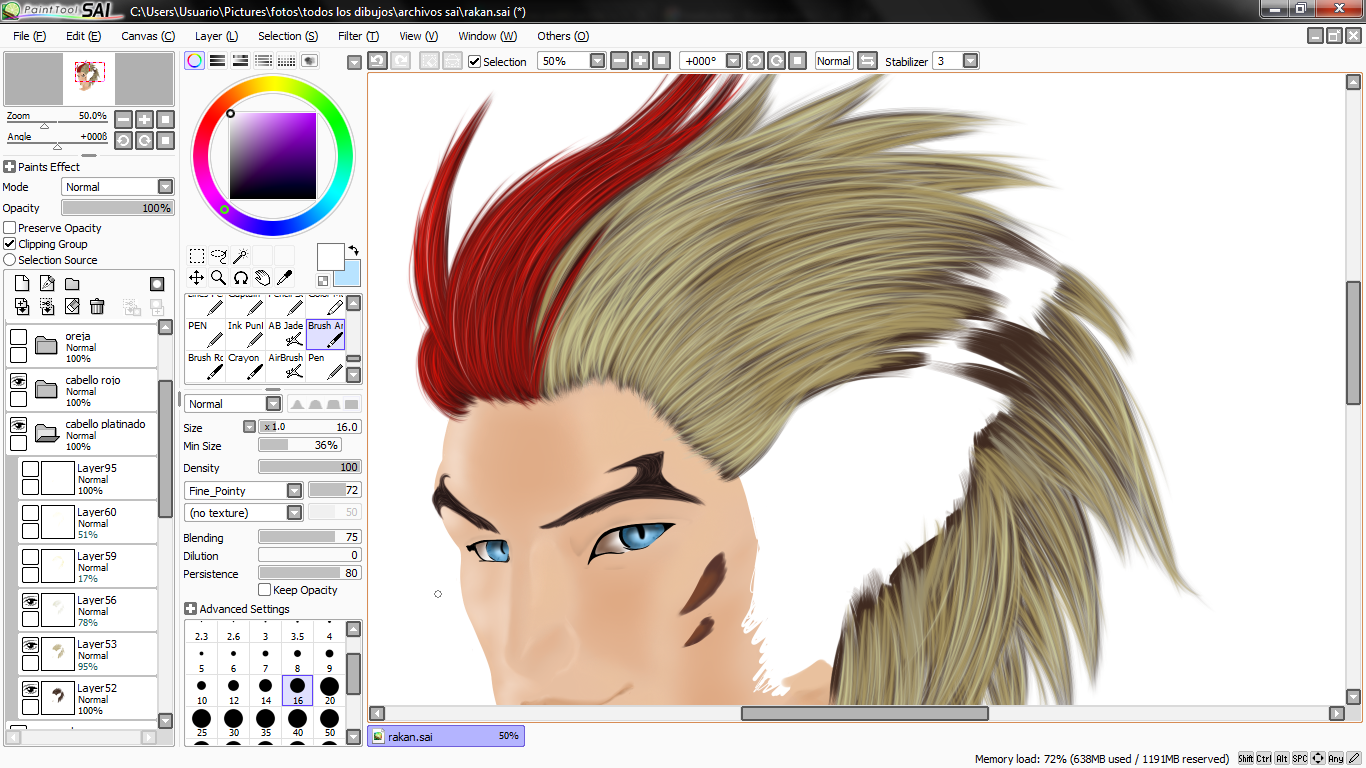Open the Stabilizer dropdown
1366x768 pixels.
click(970, 61)
